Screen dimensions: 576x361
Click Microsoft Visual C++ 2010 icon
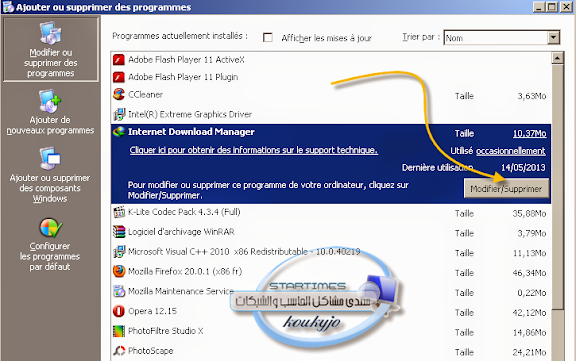coord(119,252)
